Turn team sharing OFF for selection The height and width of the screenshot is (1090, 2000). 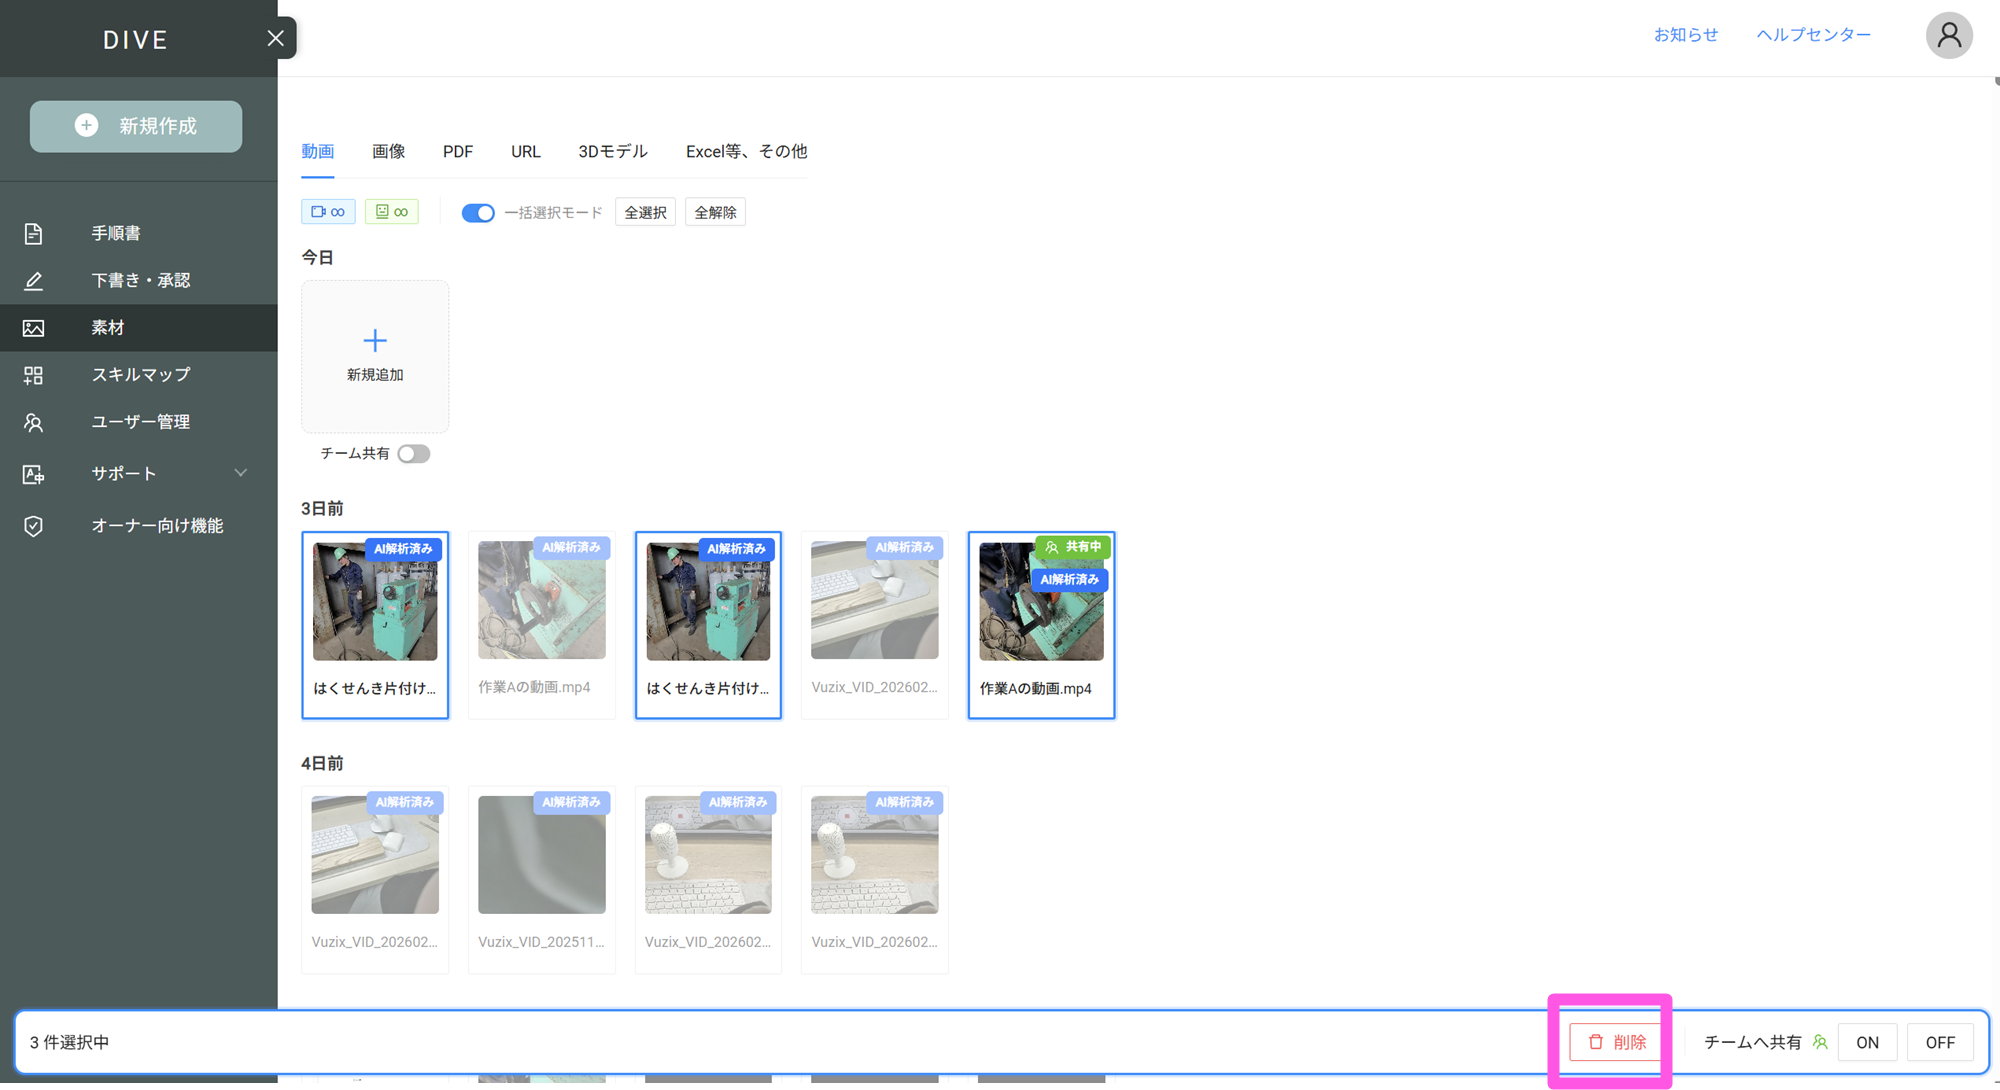pos(1939,1042)
